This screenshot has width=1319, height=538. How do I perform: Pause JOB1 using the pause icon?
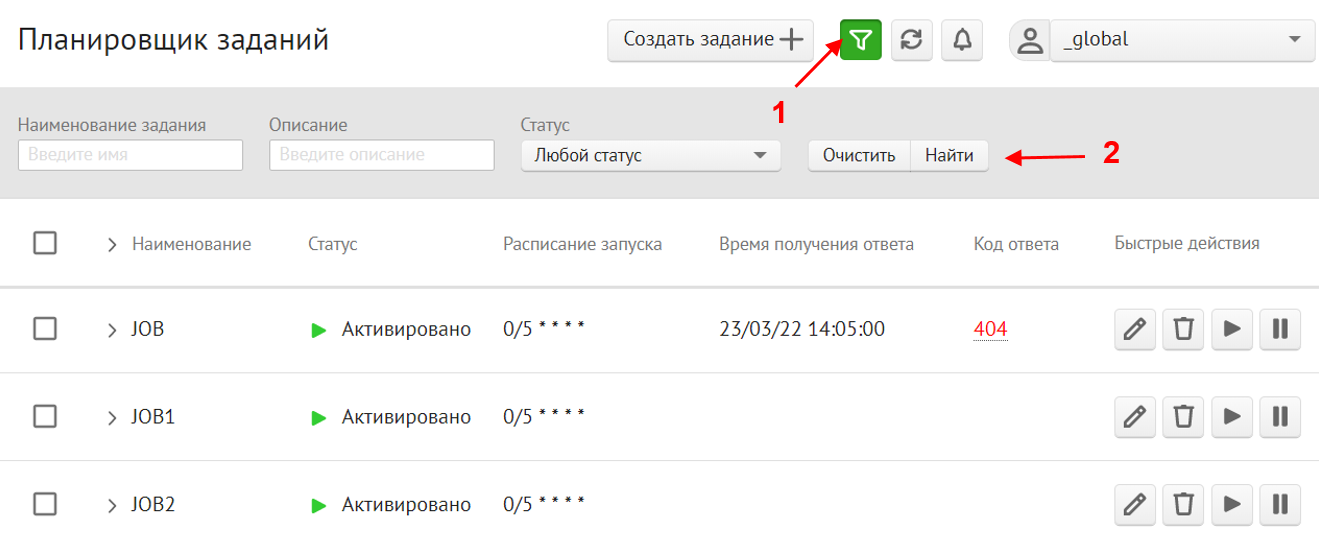click(x=1280, y=416)
